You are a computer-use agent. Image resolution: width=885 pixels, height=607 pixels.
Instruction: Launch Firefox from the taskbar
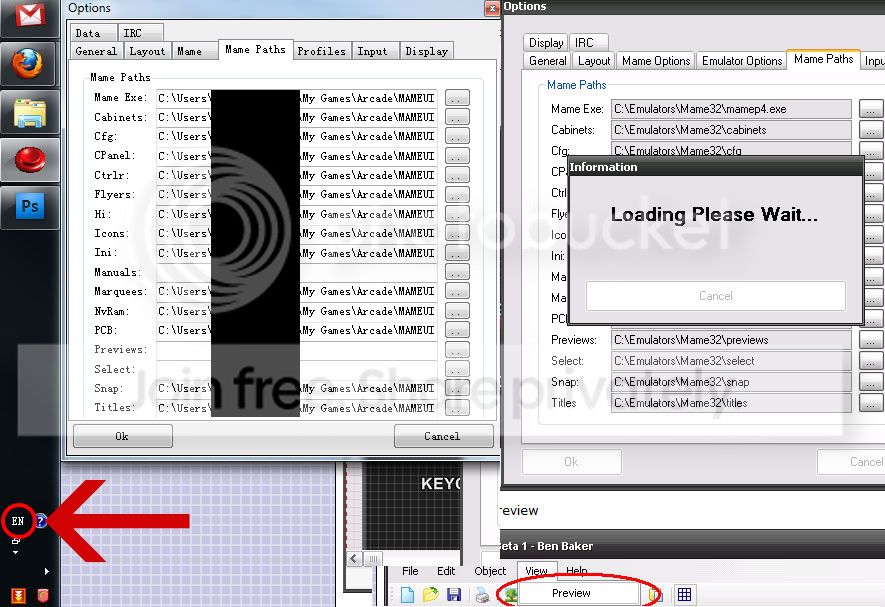click(x=29, y=64)
